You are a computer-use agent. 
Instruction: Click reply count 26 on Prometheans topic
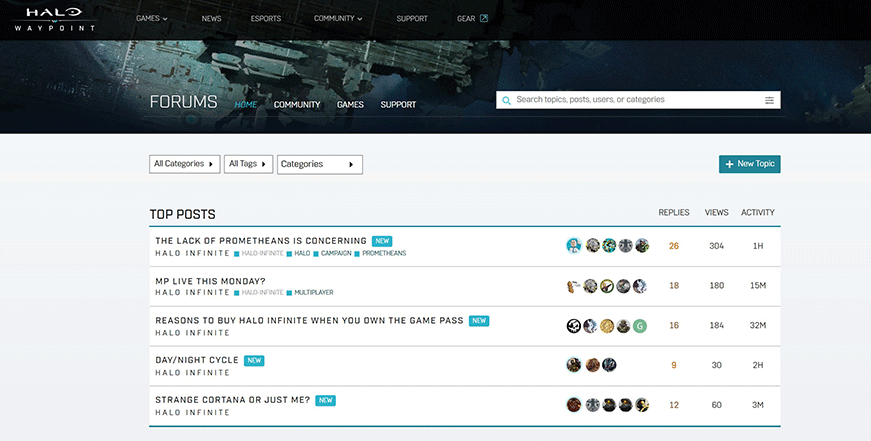click(x=674, y=246)
